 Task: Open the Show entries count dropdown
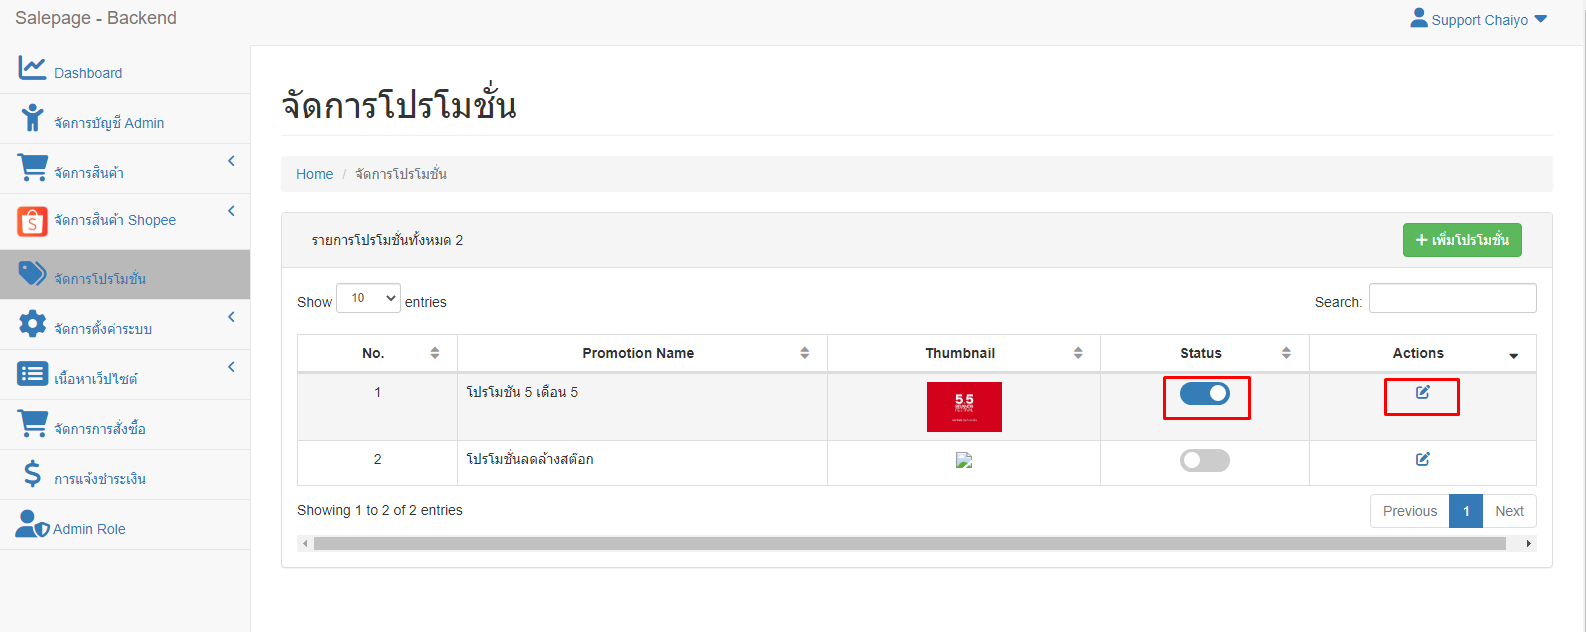click(368, 298)
